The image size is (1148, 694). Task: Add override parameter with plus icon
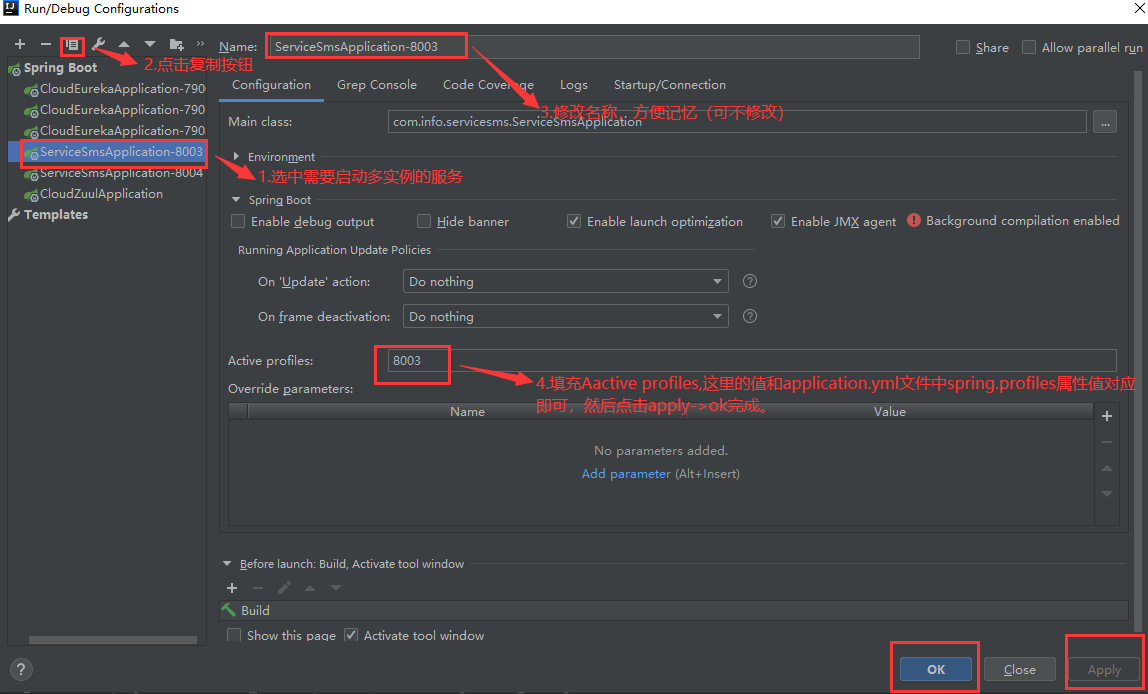(x=1107, y=416)
